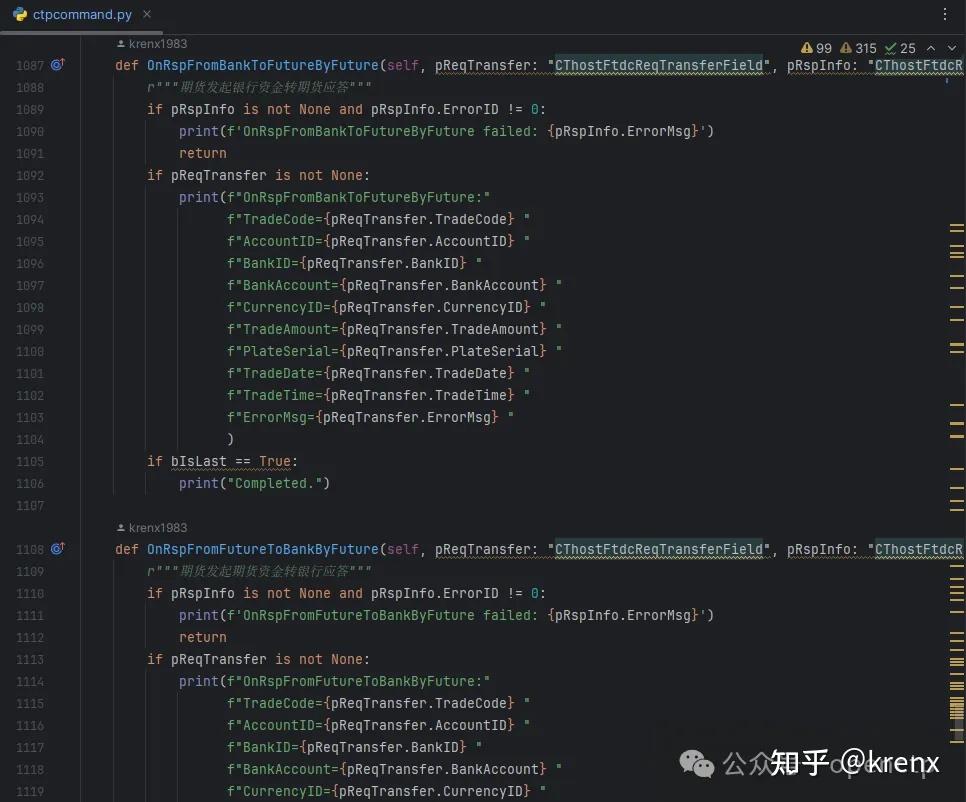Click line number 1089 in gutter
The image size is (966, 802).
point(30,110)
